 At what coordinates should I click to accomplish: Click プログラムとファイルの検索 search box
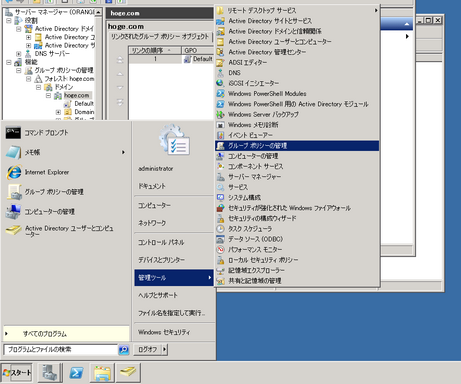pyautogui.click(x=60, y=349)
